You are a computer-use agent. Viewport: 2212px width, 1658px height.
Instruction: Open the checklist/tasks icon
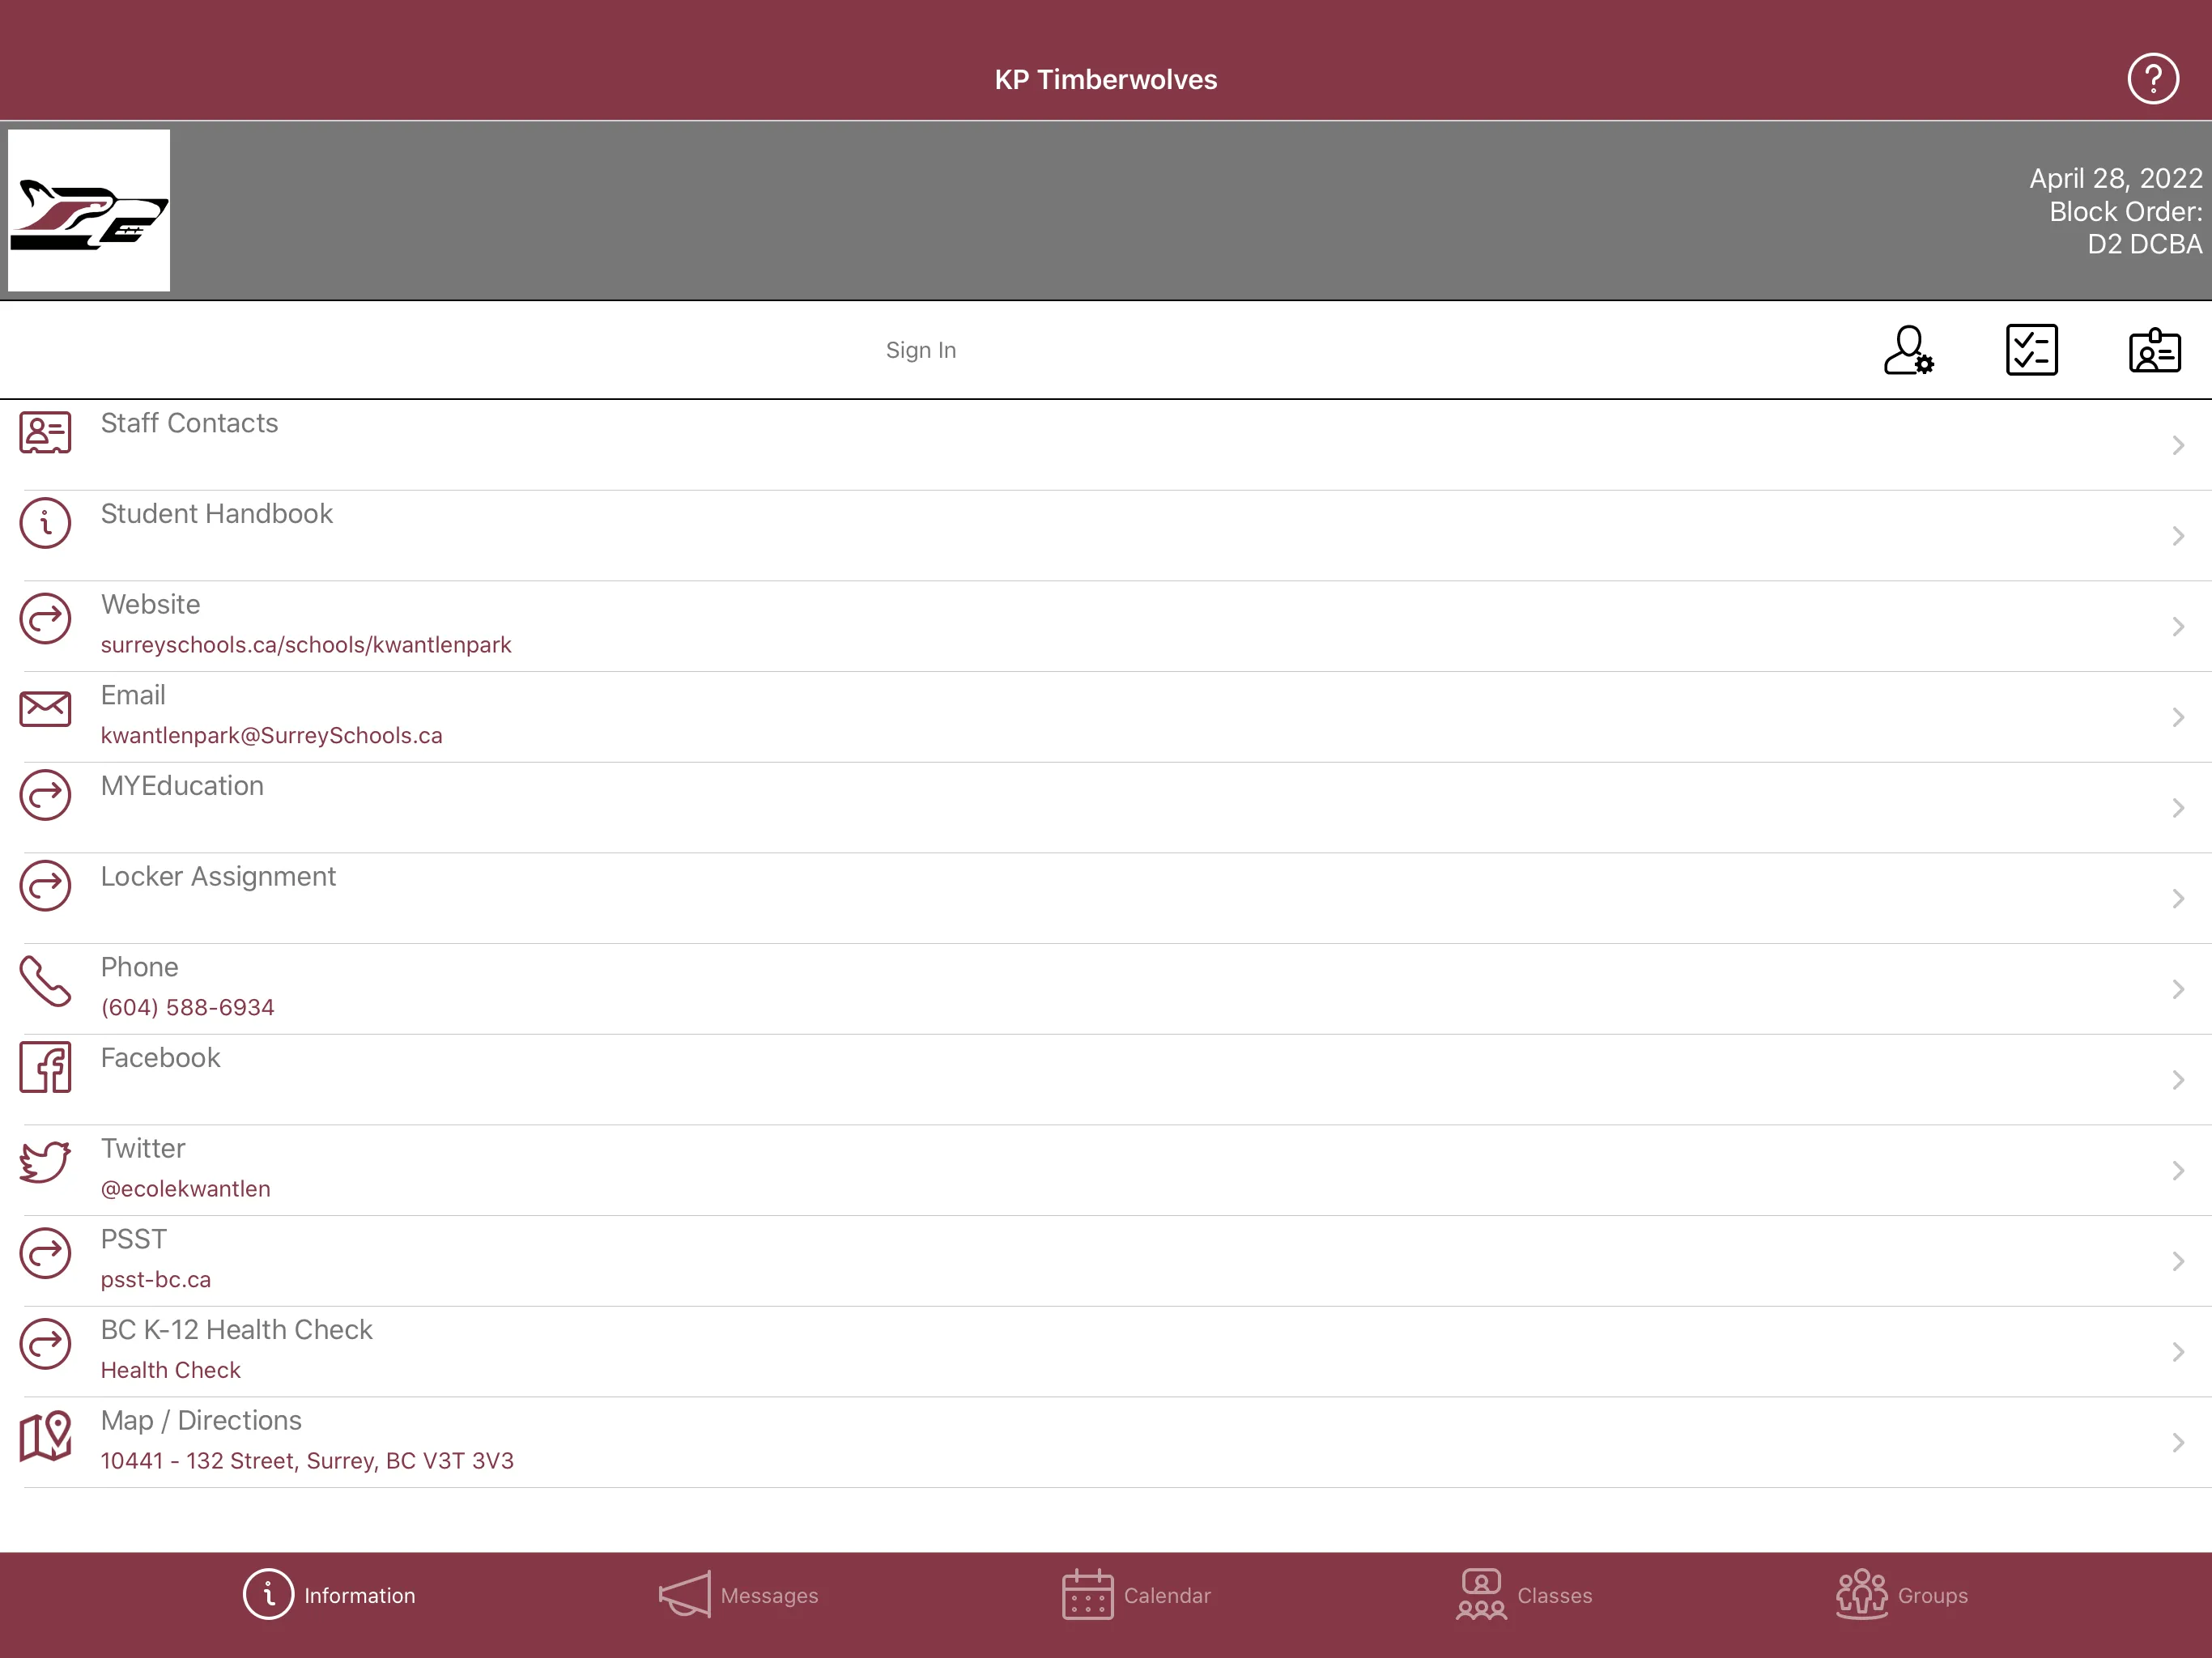(2032, 348)
